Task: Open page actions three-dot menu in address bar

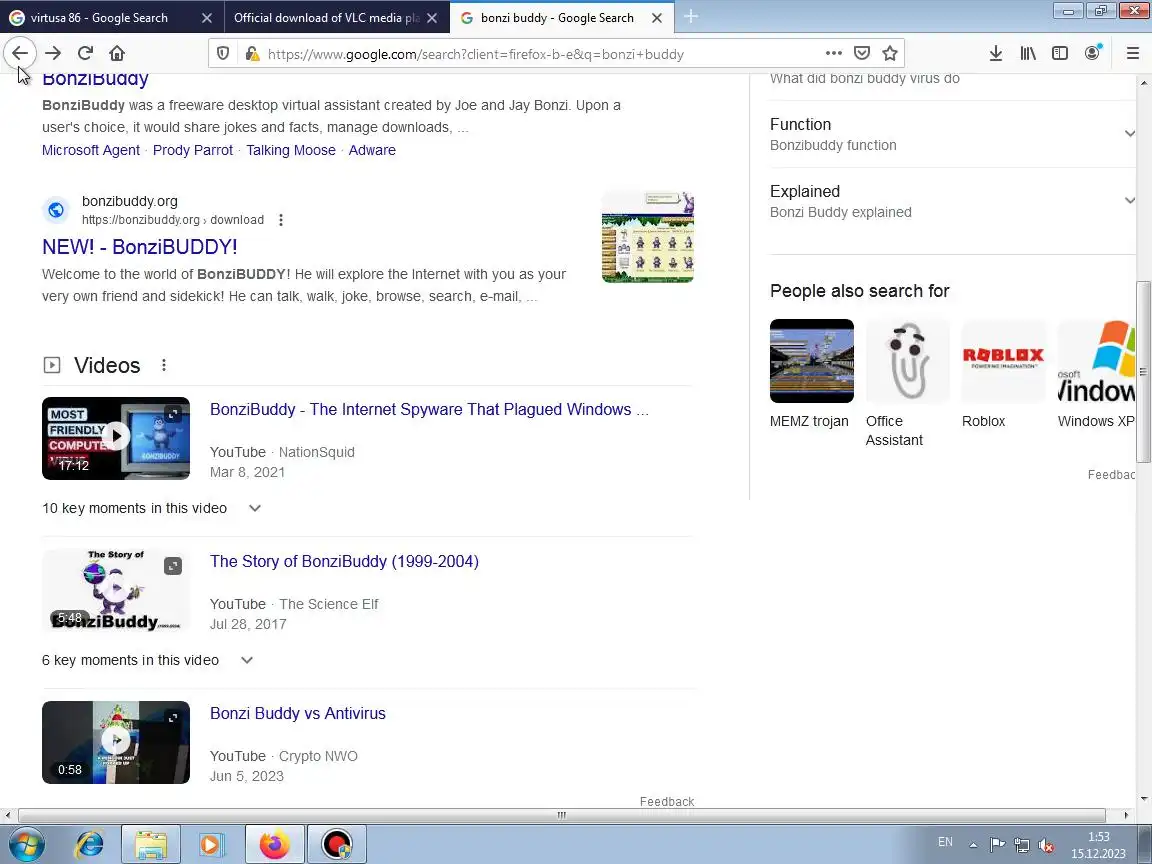Action: tap(833, 53)
